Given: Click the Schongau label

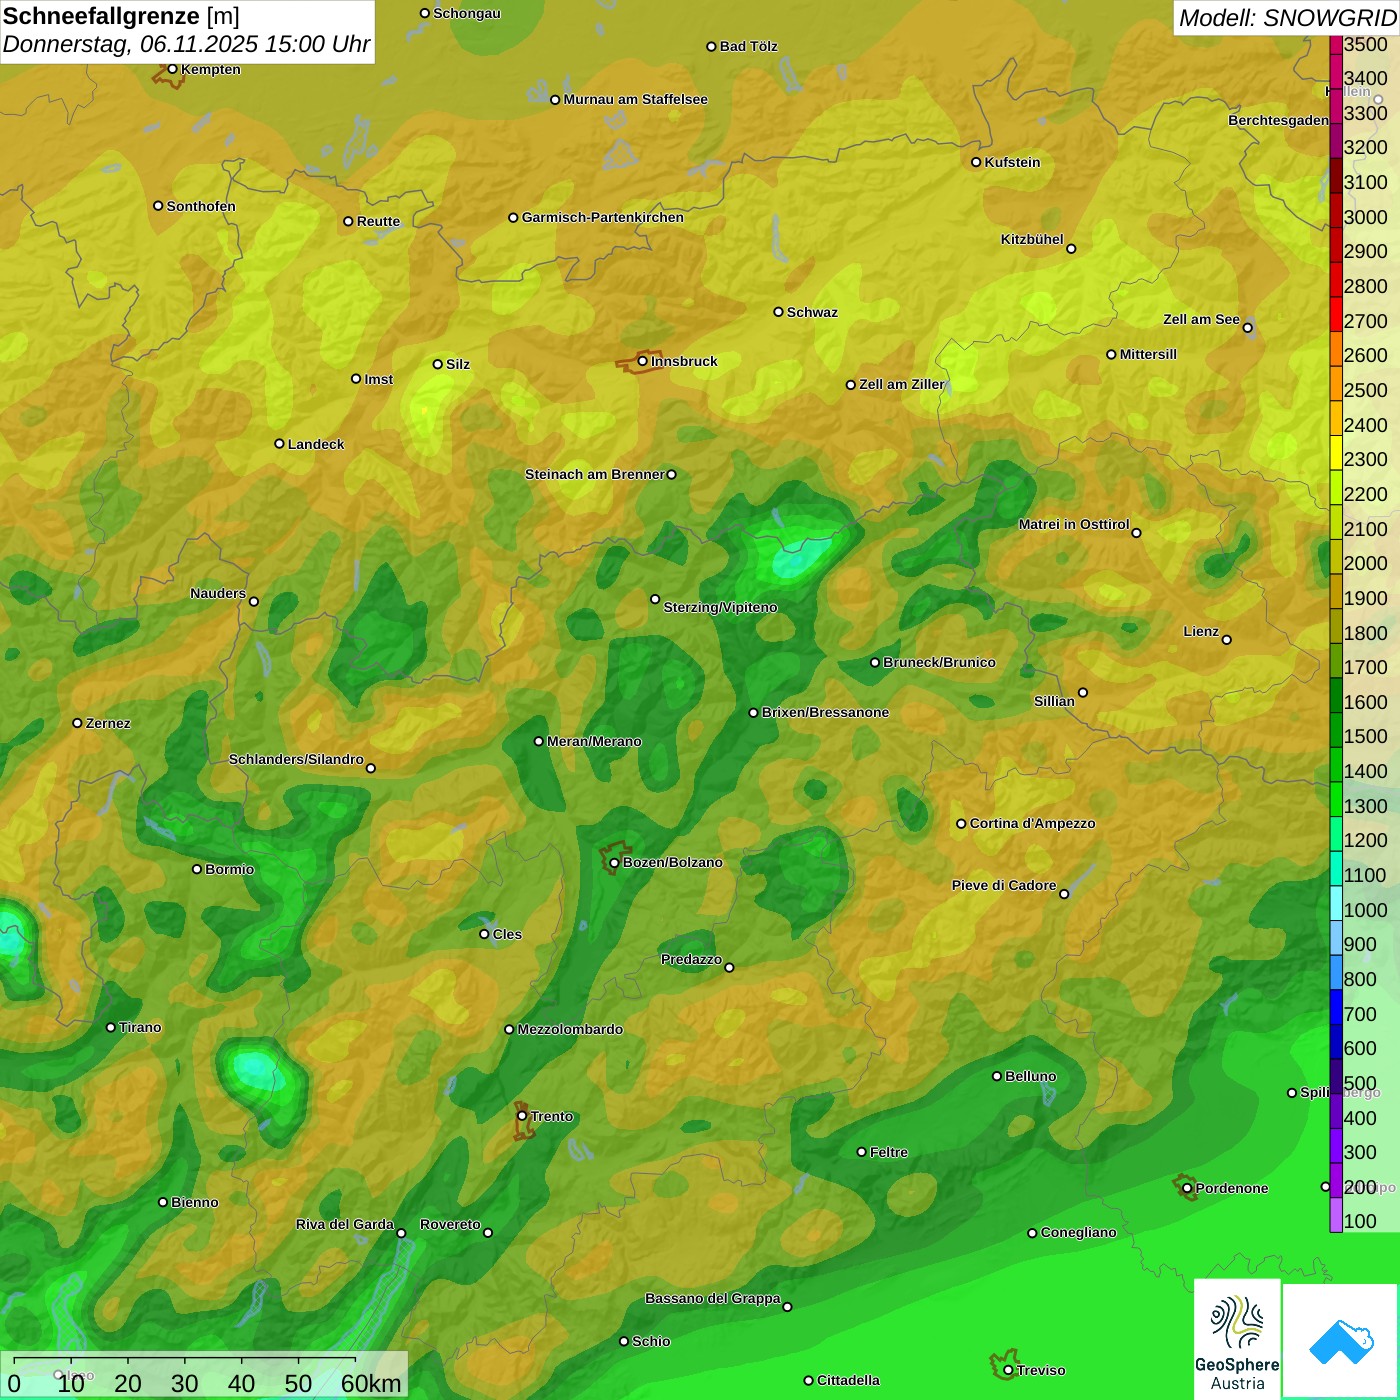Looking at the screenshot, I should pyautogui.click(x=467, y=13).
